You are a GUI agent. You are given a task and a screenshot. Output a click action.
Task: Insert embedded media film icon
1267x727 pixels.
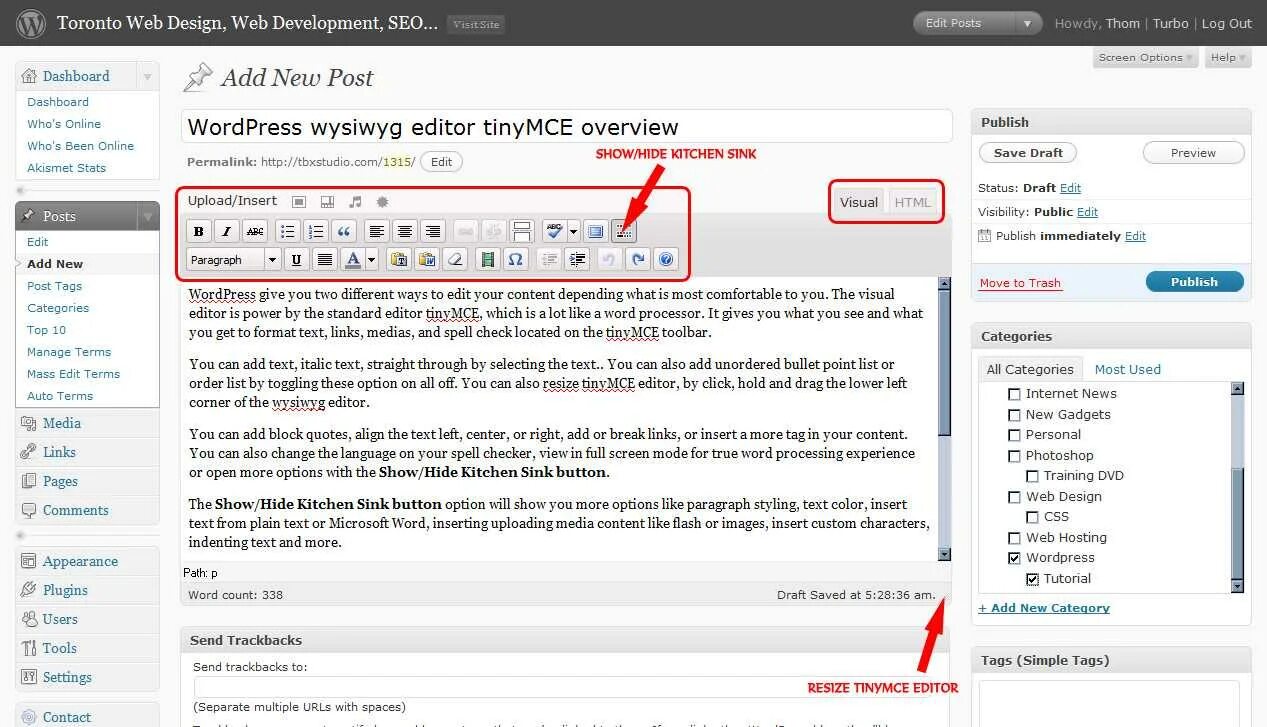[487, 260]
